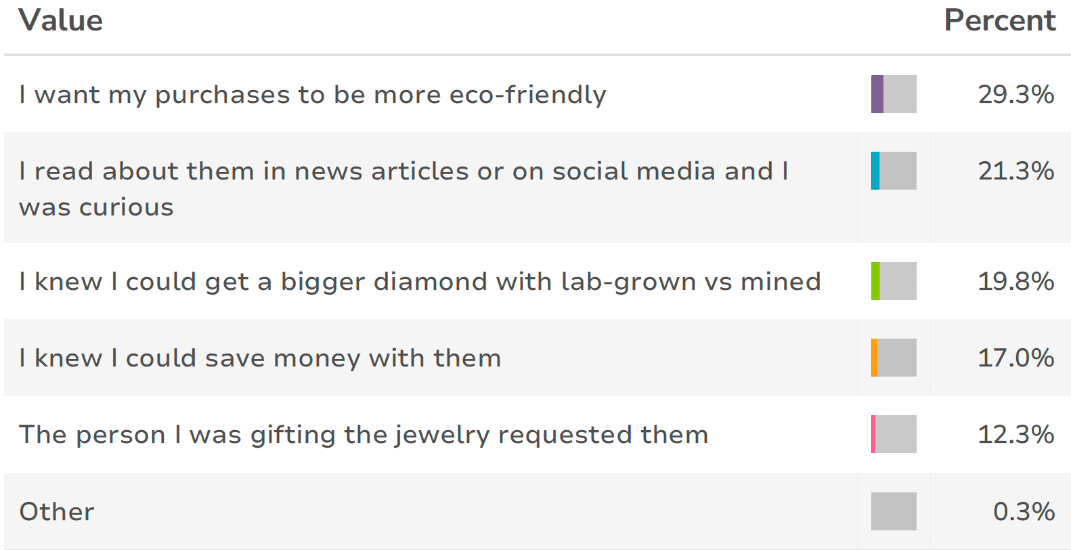Click the 12.3% value

click(1015, 435)
